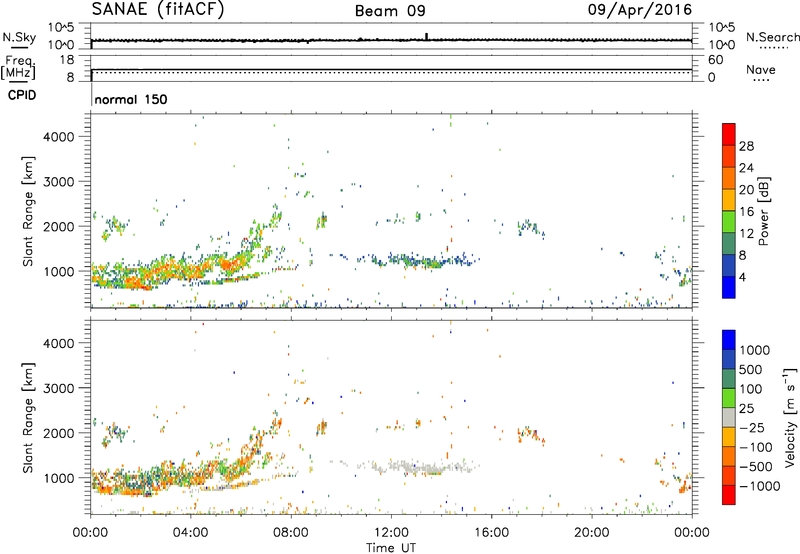Click the Time UT axis label

391,548
